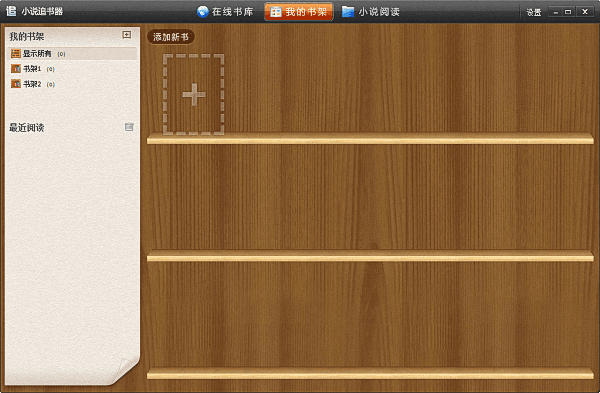This screenshot has height=393, width=600.
Task: Click the globe icon of 在线书库
Action: 202,11
